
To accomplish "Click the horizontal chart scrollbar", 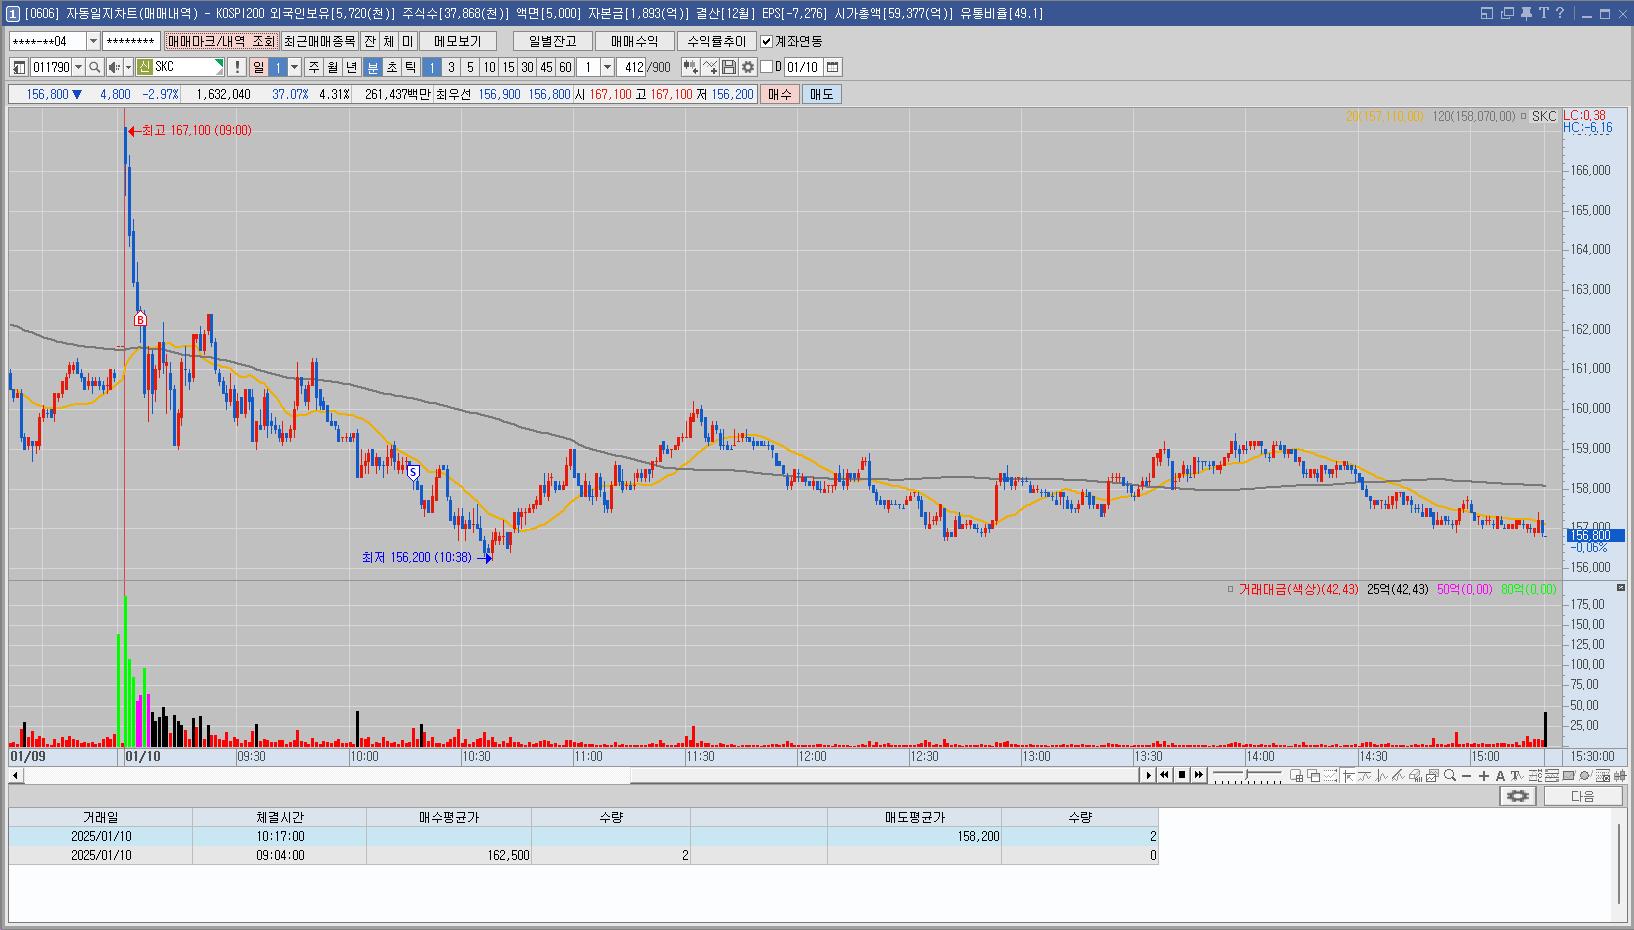I will pyautogui.click(x=575, y=775).
